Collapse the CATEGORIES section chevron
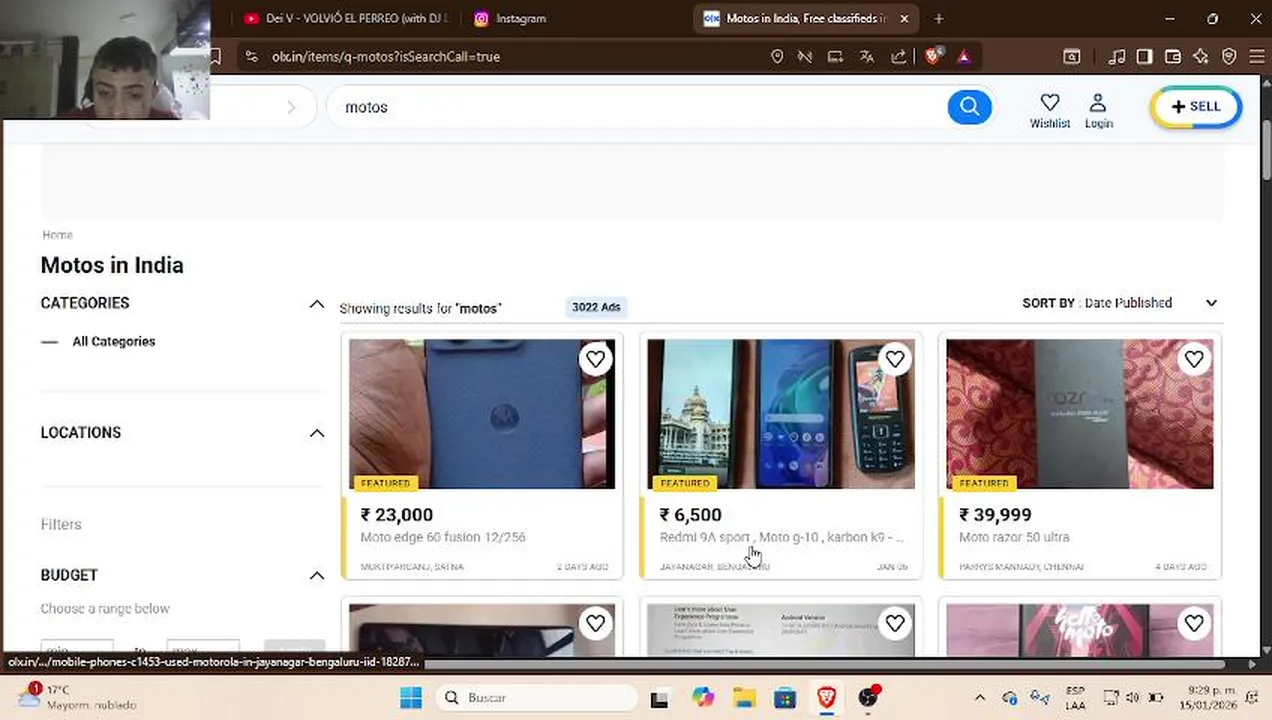The width and height of the screenshot is (1272, 720). (317, 304)
